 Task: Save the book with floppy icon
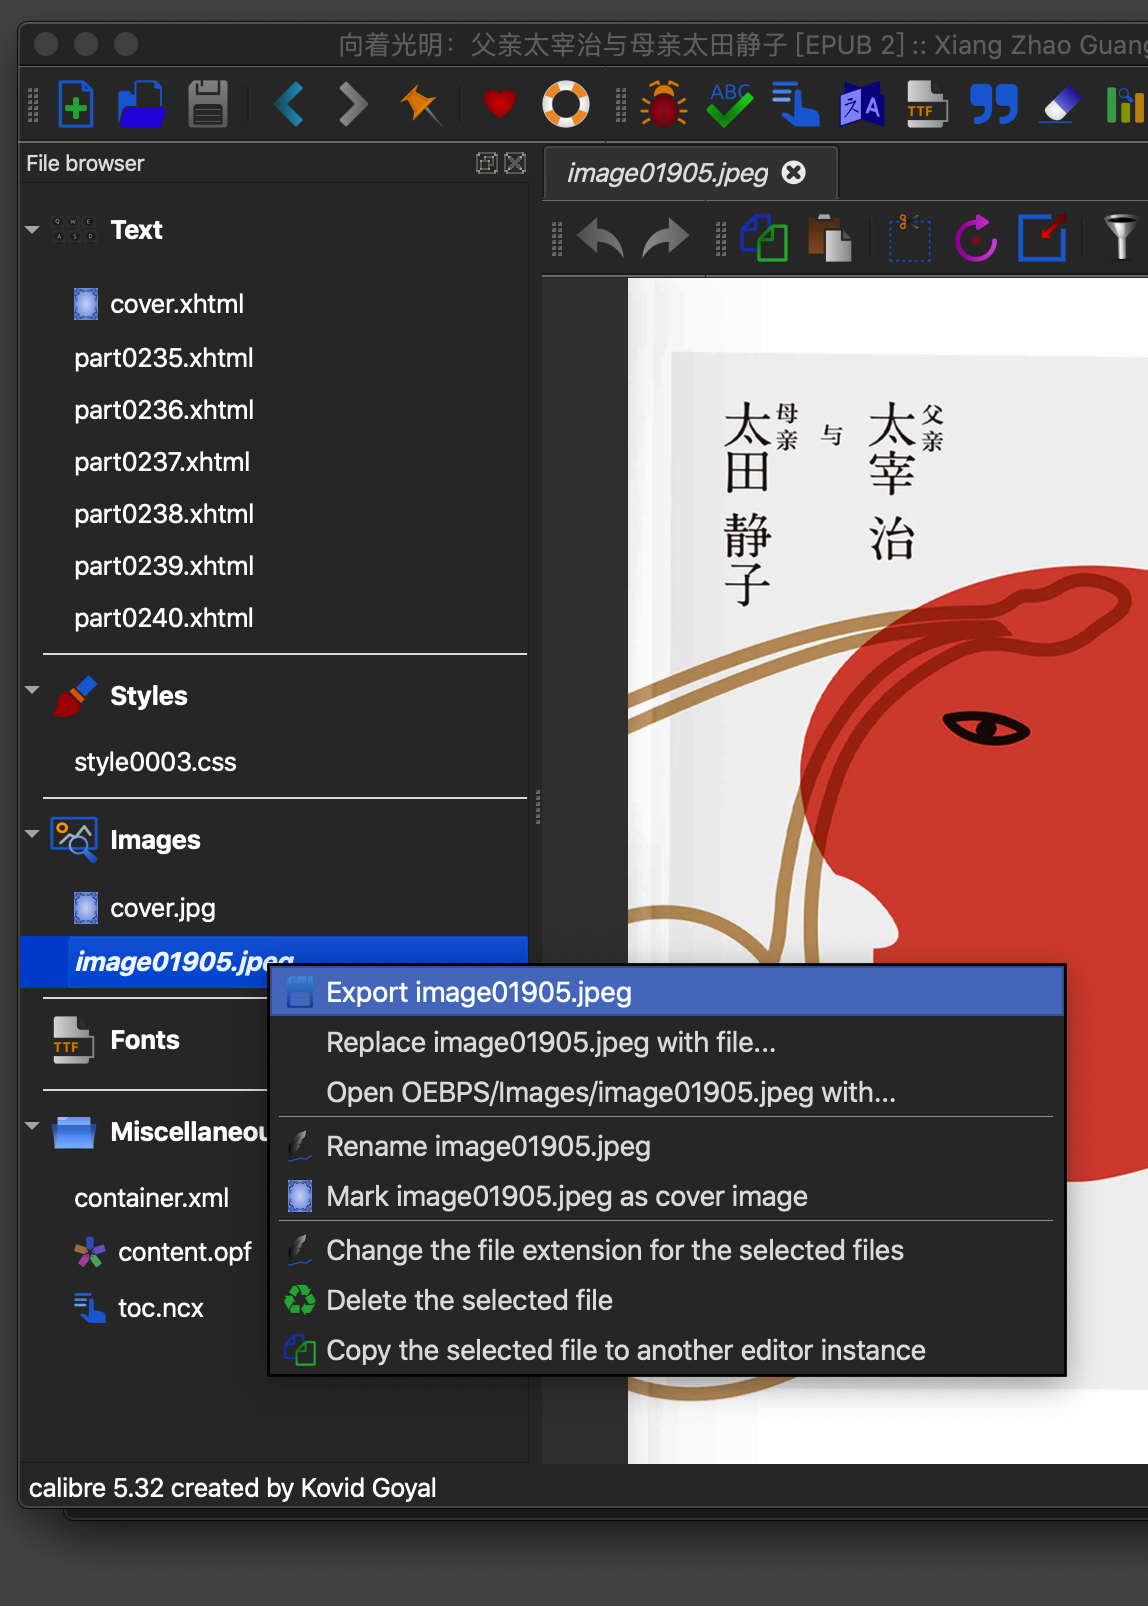point(208,104)
